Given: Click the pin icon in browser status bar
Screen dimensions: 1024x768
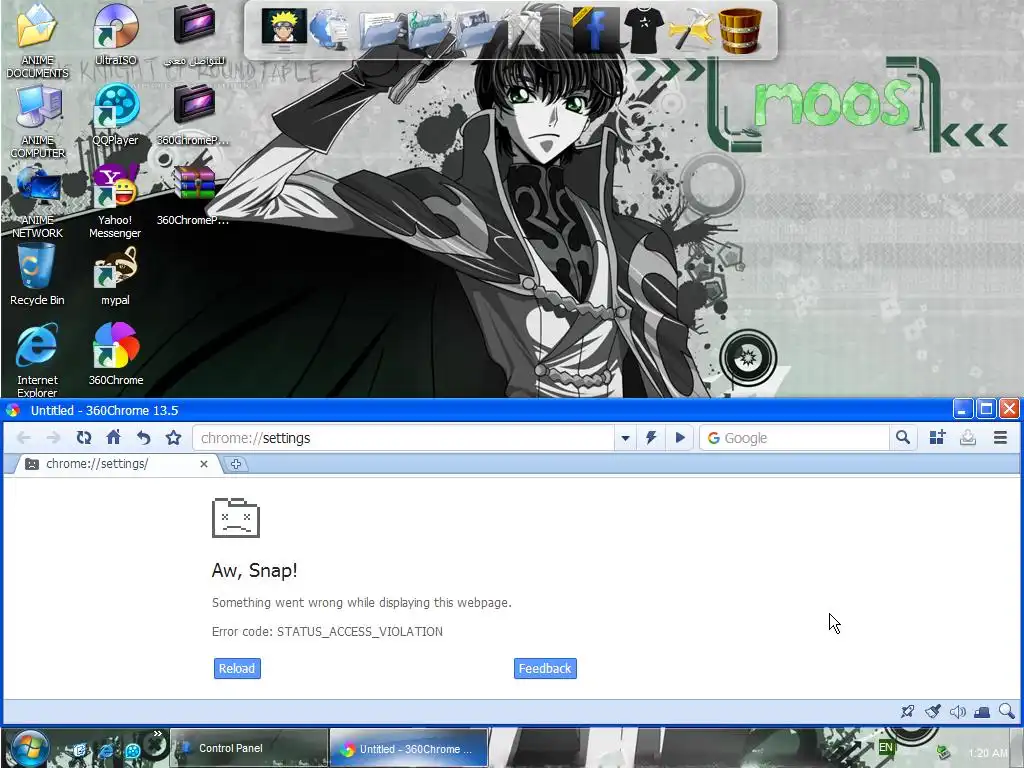Looking at the screenshot, I should point(907,711).
